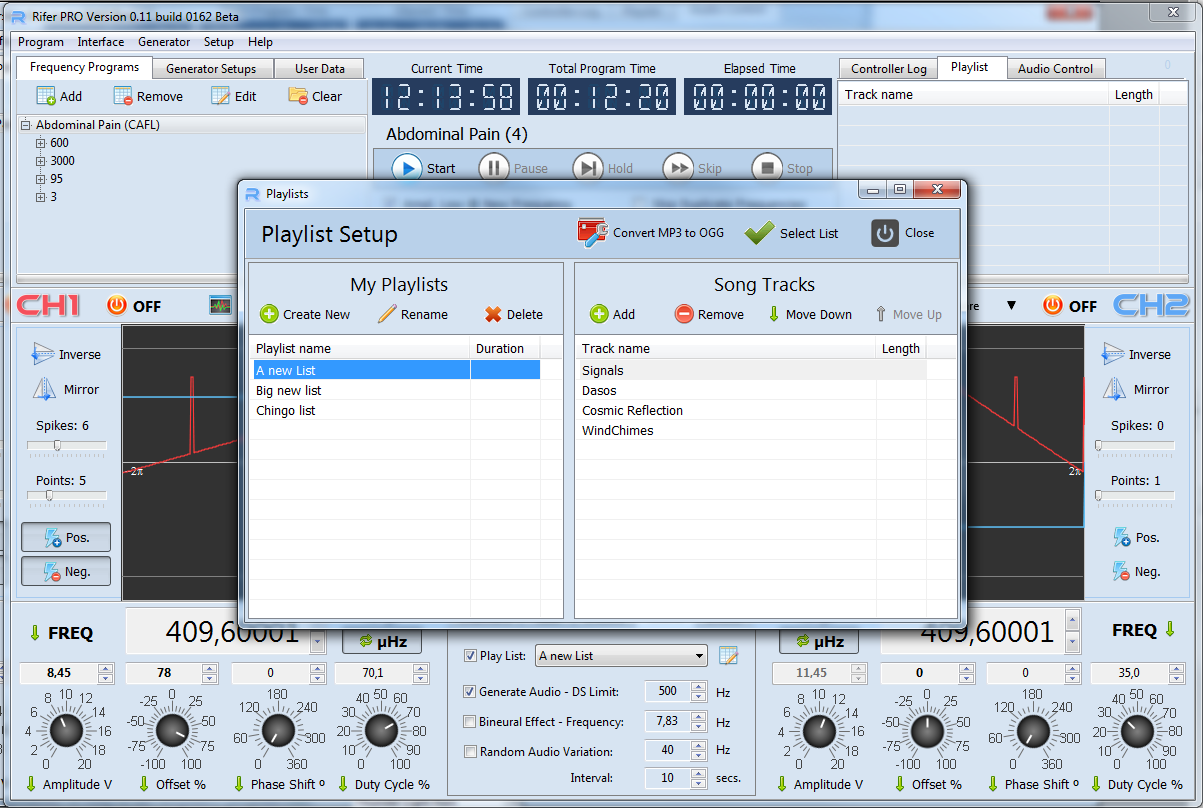Image resolution: width=1203 pixels, height=808 pixels.
Task: Remove the selected song track
Action: click(709, 314)
